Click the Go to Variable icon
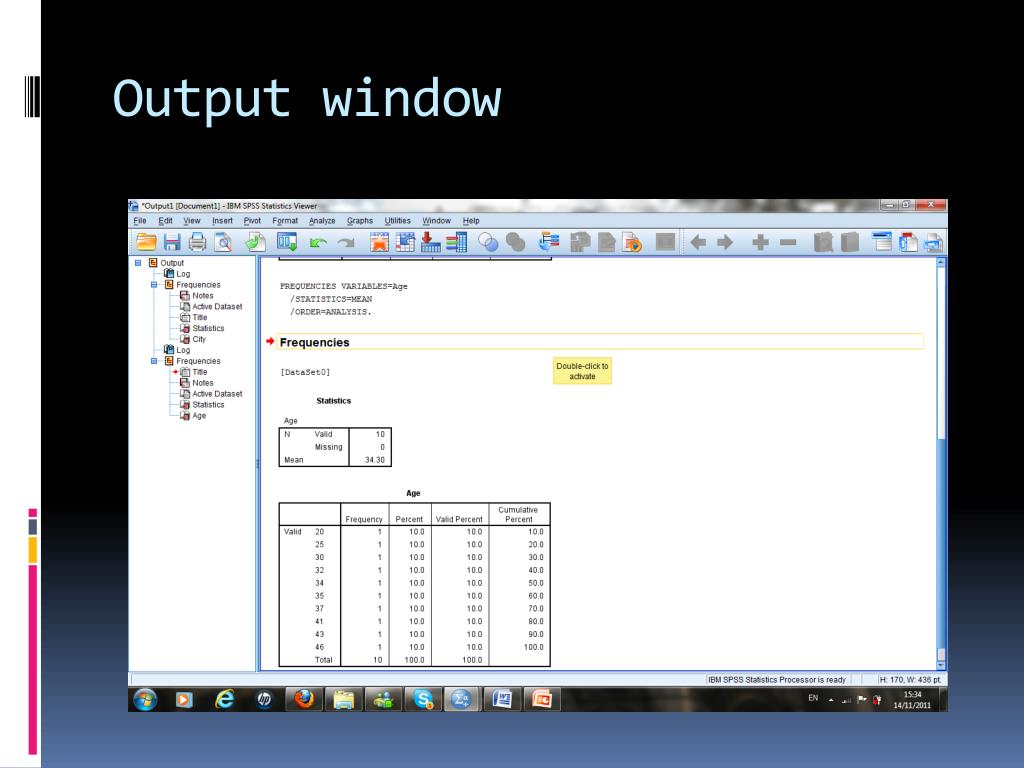Viewport: 1024px width, 768px height. [x=430, y=242]
